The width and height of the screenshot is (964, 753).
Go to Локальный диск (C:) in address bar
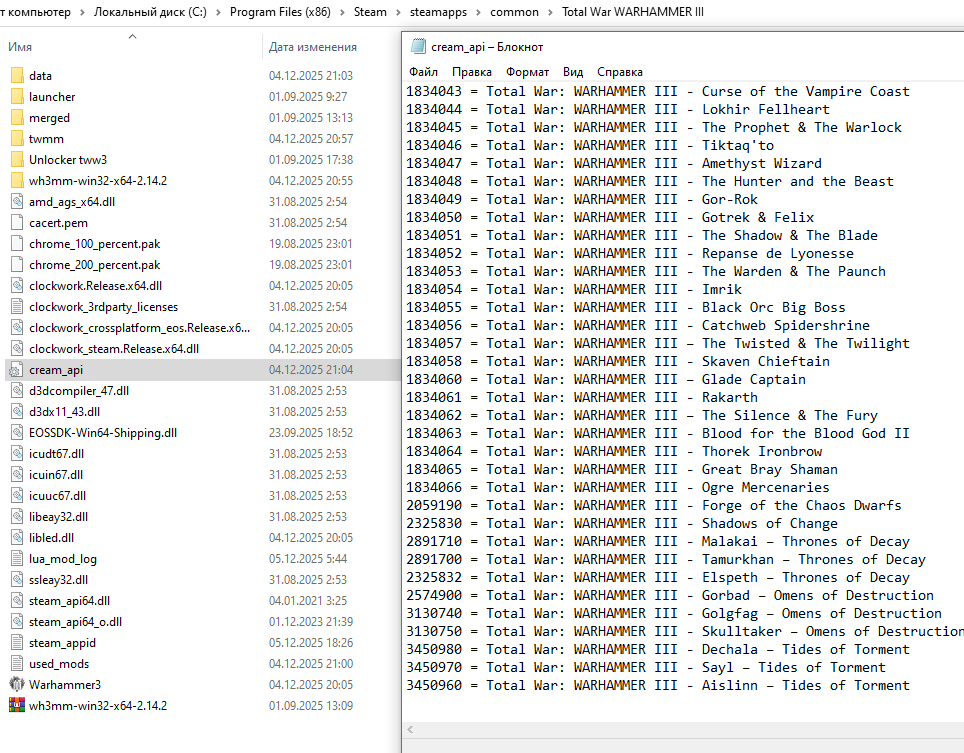[150, 12]
